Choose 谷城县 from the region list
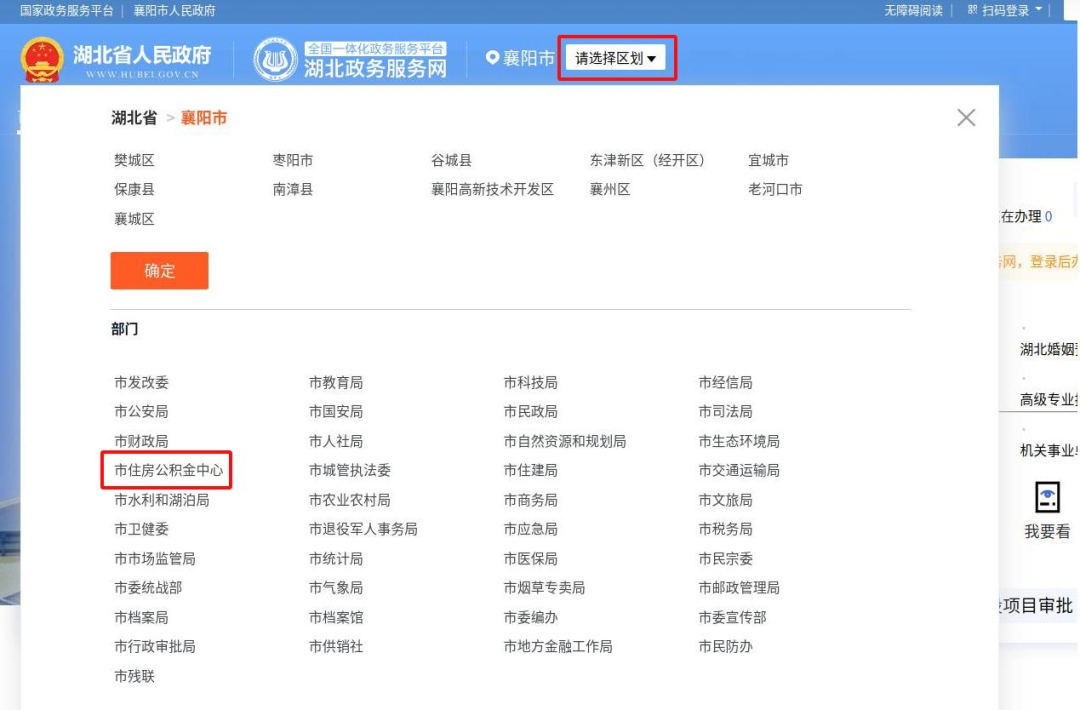The width and height of the screenshot is (1080, 710). [451, 160]
